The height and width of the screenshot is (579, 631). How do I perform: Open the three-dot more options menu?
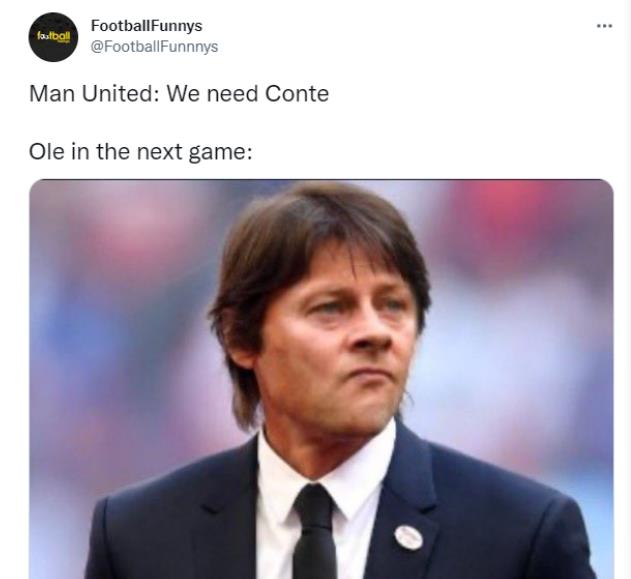604,26
